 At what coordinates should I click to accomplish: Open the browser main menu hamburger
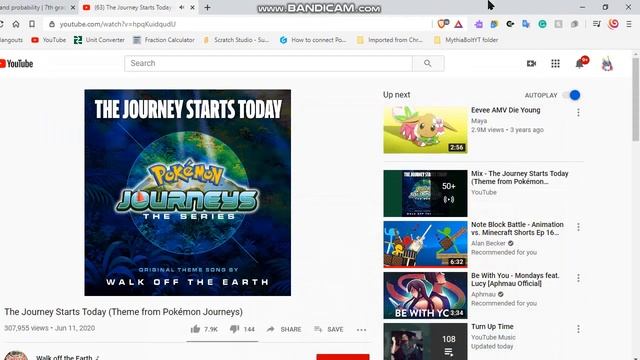(629, 24)
